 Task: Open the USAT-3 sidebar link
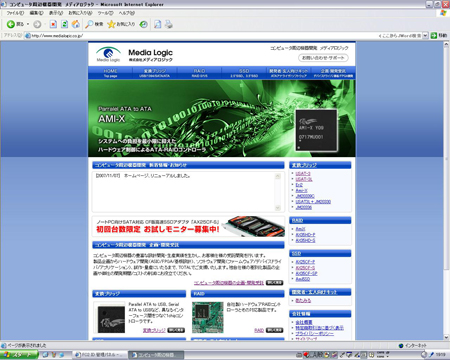[303, 174]
